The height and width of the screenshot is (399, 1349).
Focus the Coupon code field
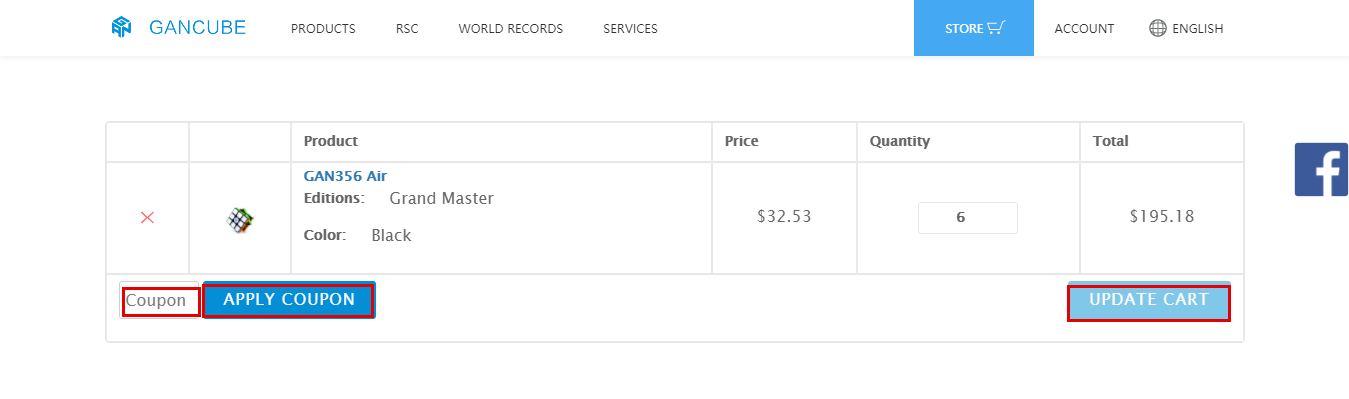point(161,301)
